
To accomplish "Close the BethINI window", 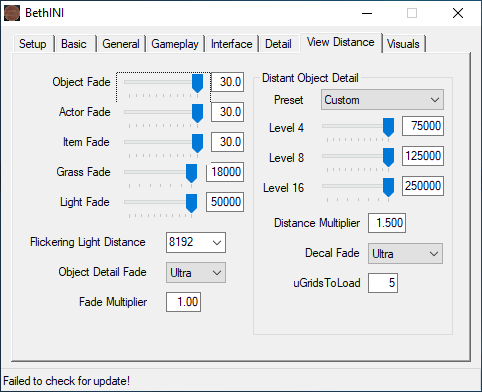I will click(x=458, y=13).
